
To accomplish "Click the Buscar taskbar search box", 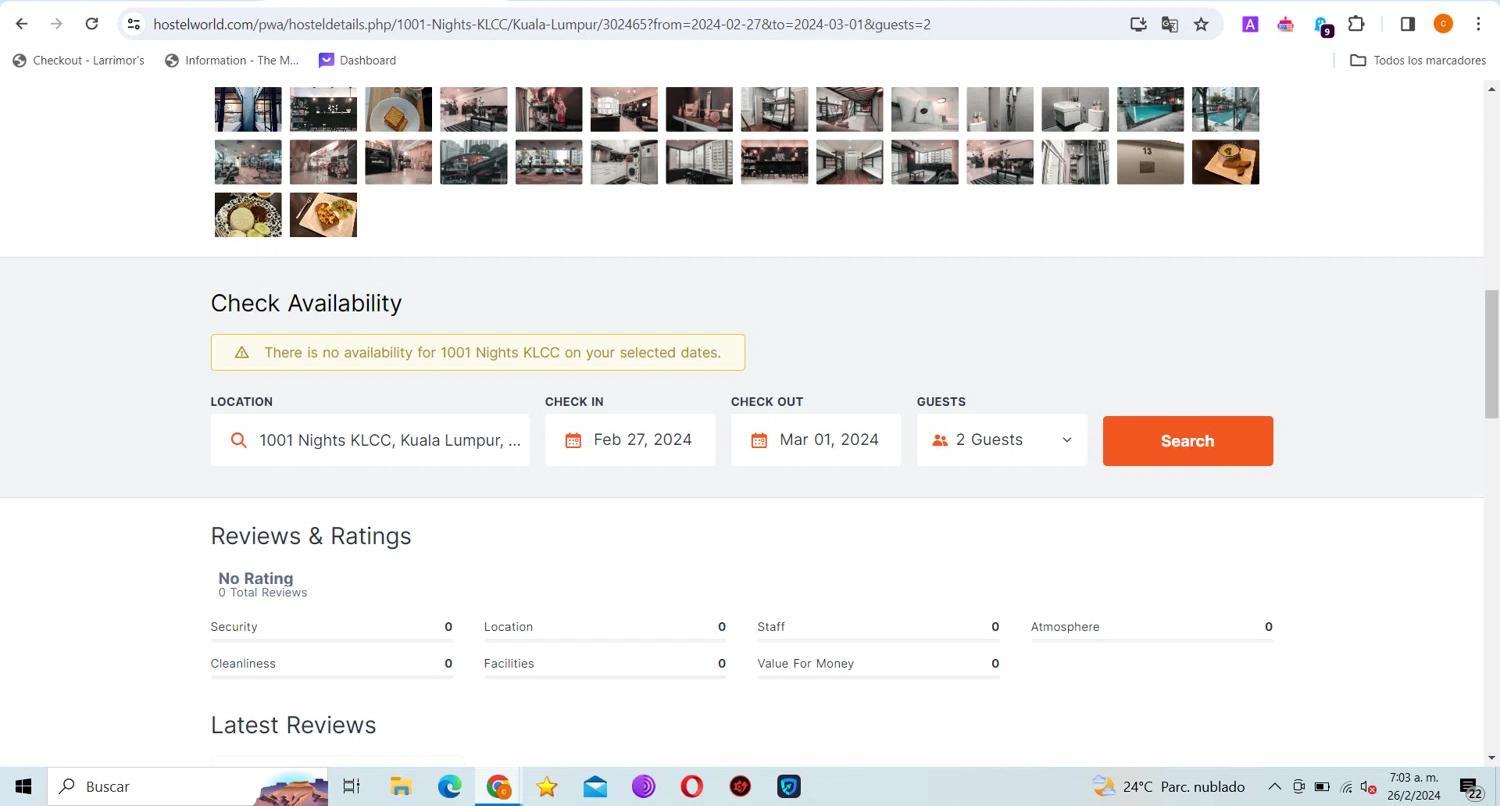I will (190, 787).
